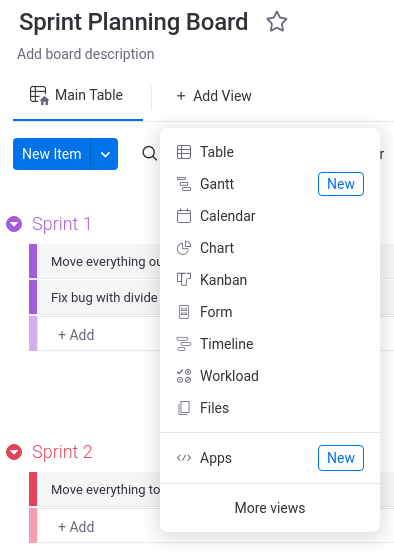Click Add board description field

(x=86, y=54)
